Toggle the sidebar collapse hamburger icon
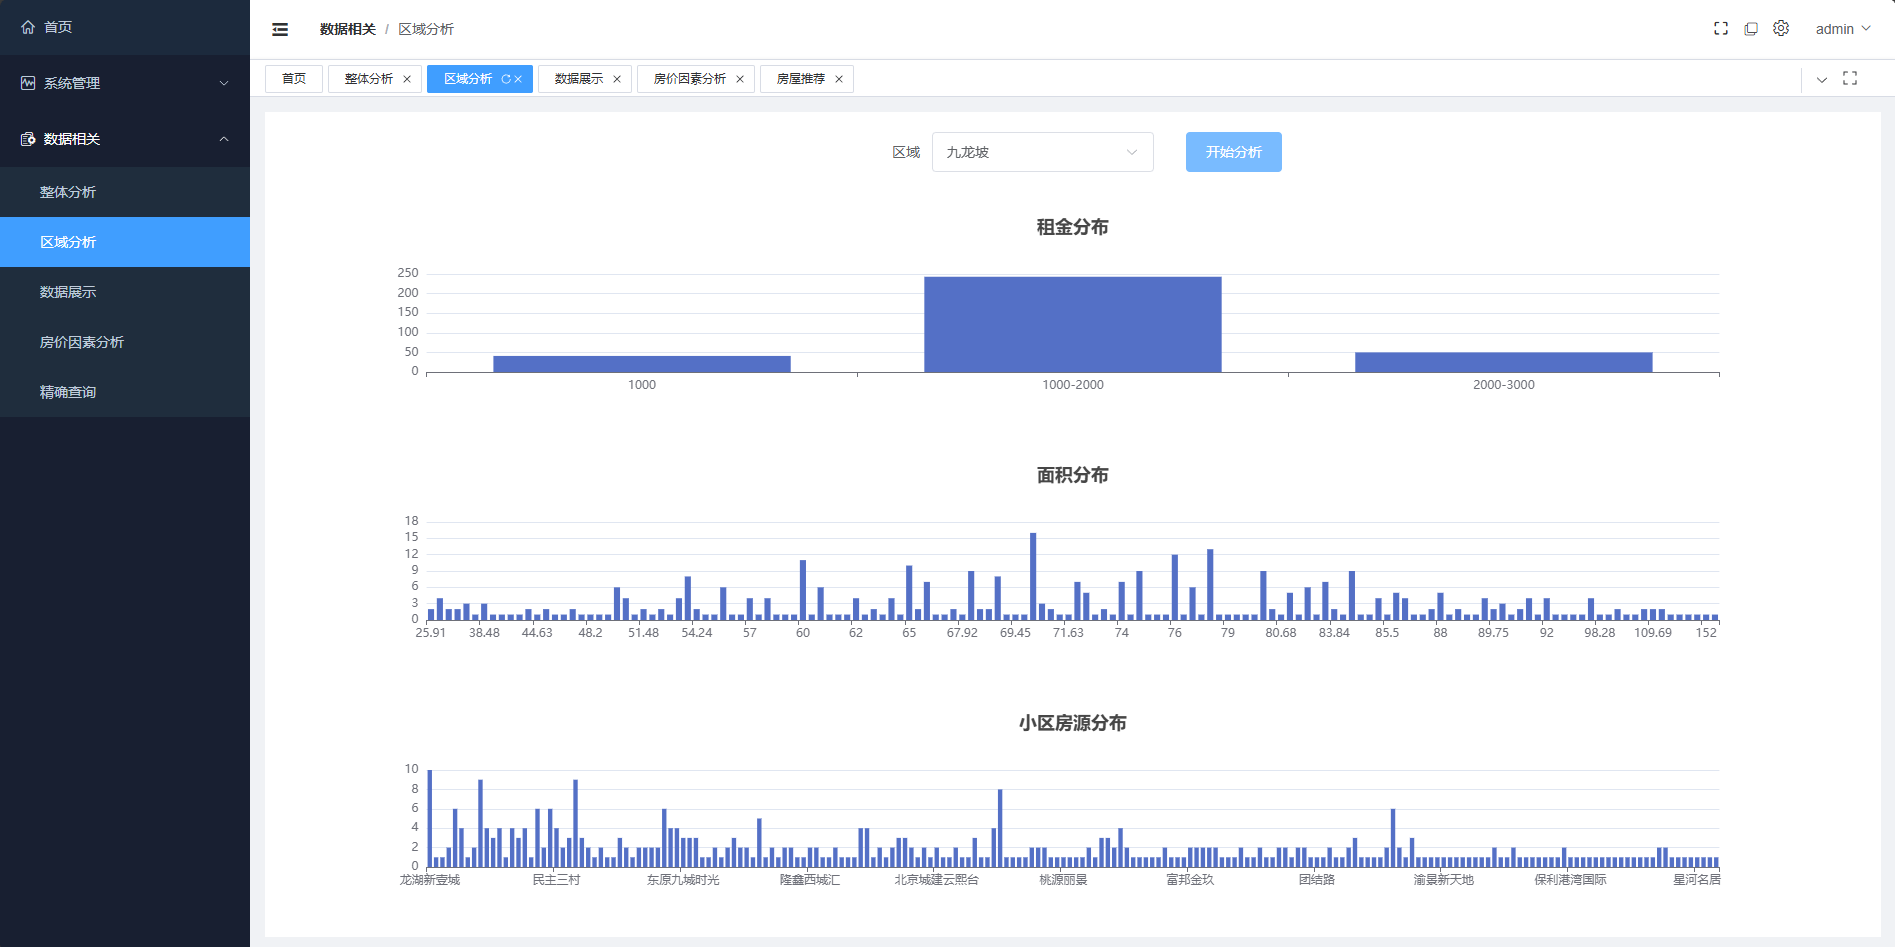 [x=280, y=29]
